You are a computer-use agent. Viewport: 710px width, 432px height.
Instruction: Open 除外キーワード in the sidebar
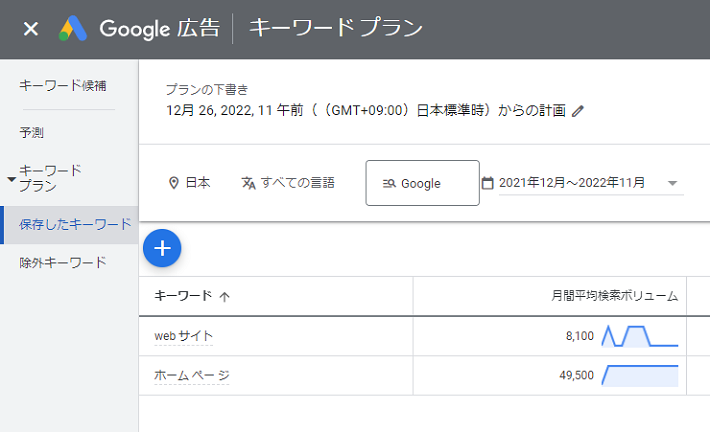[x=62, y=263]
